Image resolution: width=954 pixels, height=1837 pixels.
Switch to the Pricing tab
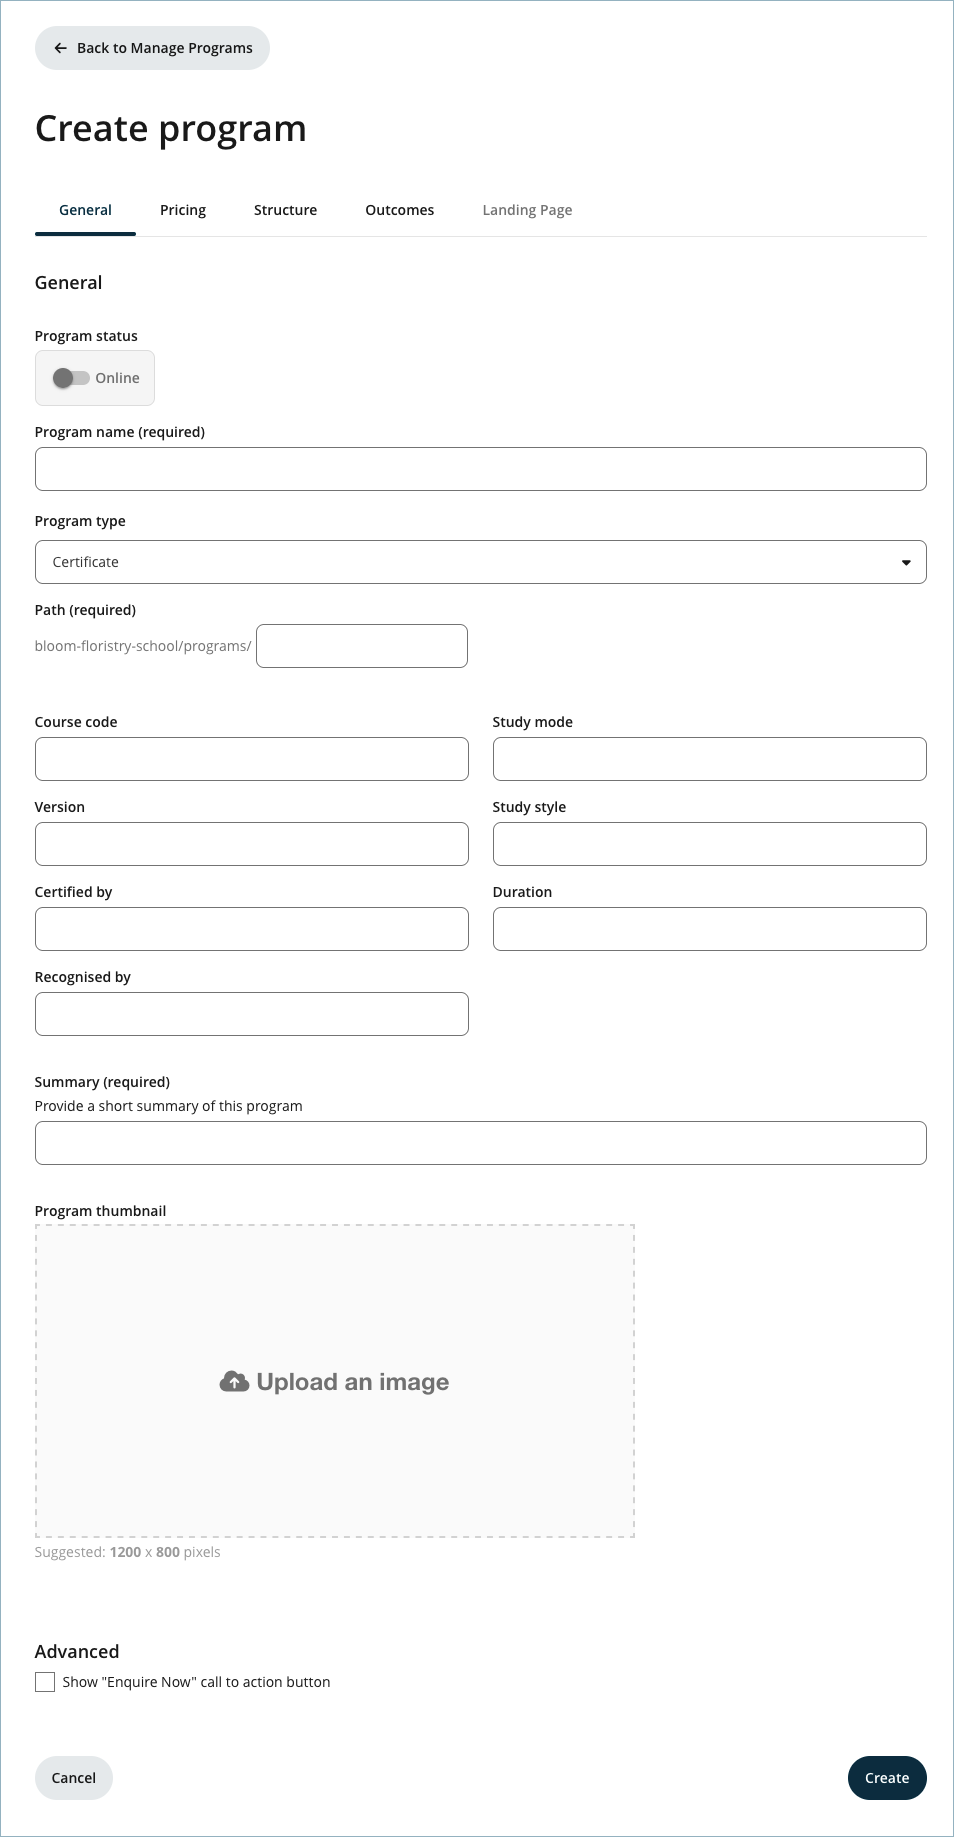click(x=183, y=210)
